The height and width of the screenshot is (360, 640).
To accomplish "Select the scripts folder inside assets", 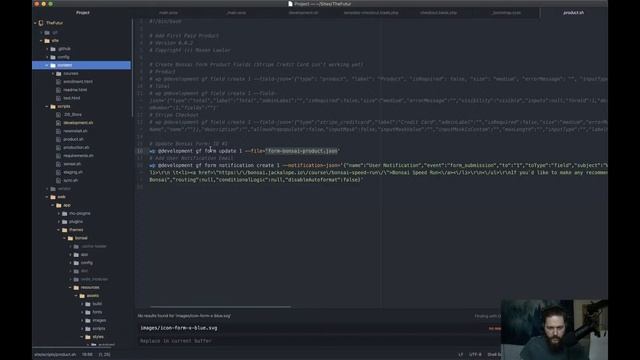I will (99, 329).
